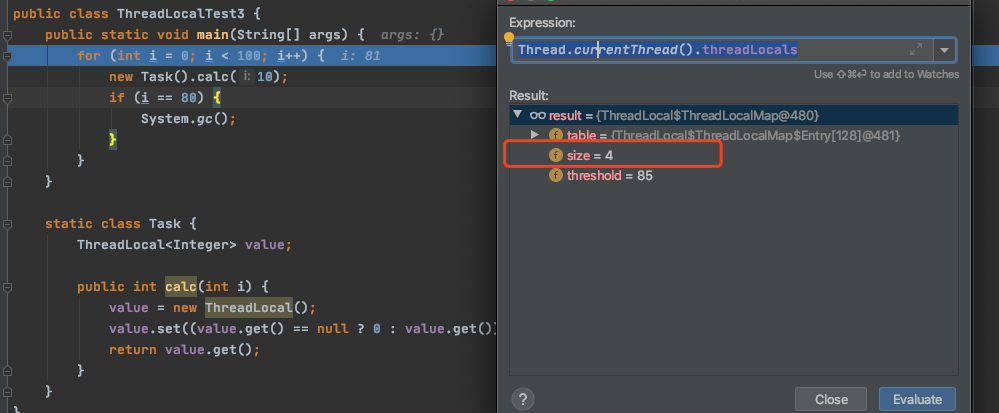
Task: Click the 'Expression:' label
Action: 542,23
